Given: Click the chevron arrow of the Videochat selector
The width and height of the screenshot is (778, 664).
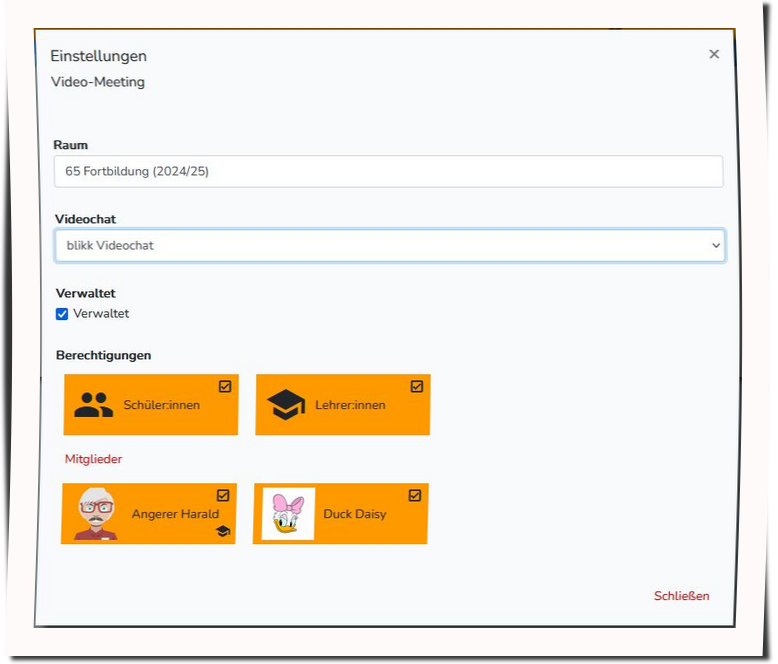Looking at the screenshot, I should tap(715, 245).
